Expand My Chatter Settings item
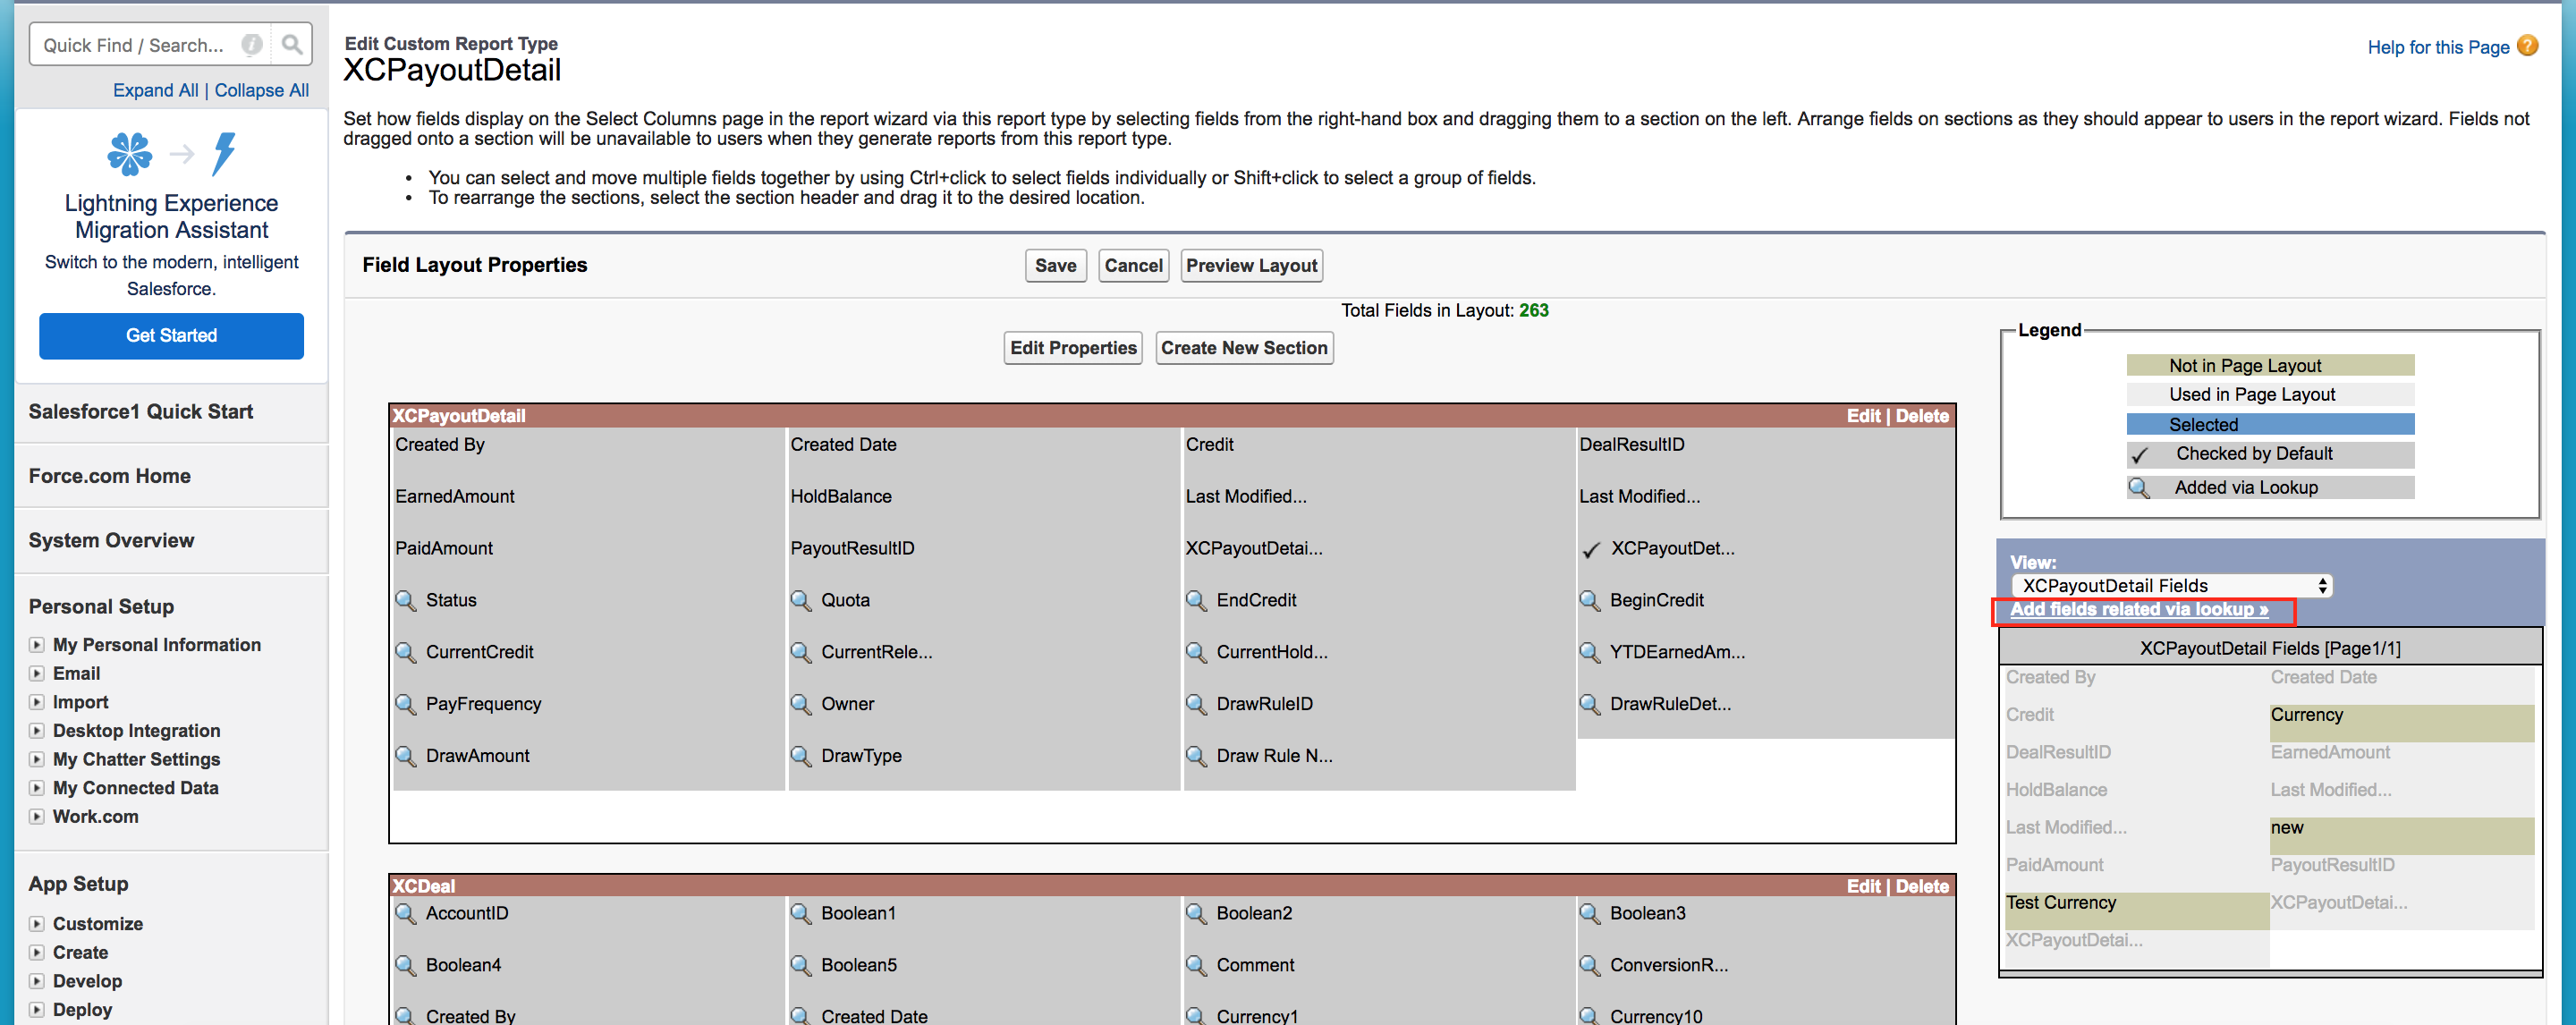The image size is (2576, 1025). tap(37, 760)
